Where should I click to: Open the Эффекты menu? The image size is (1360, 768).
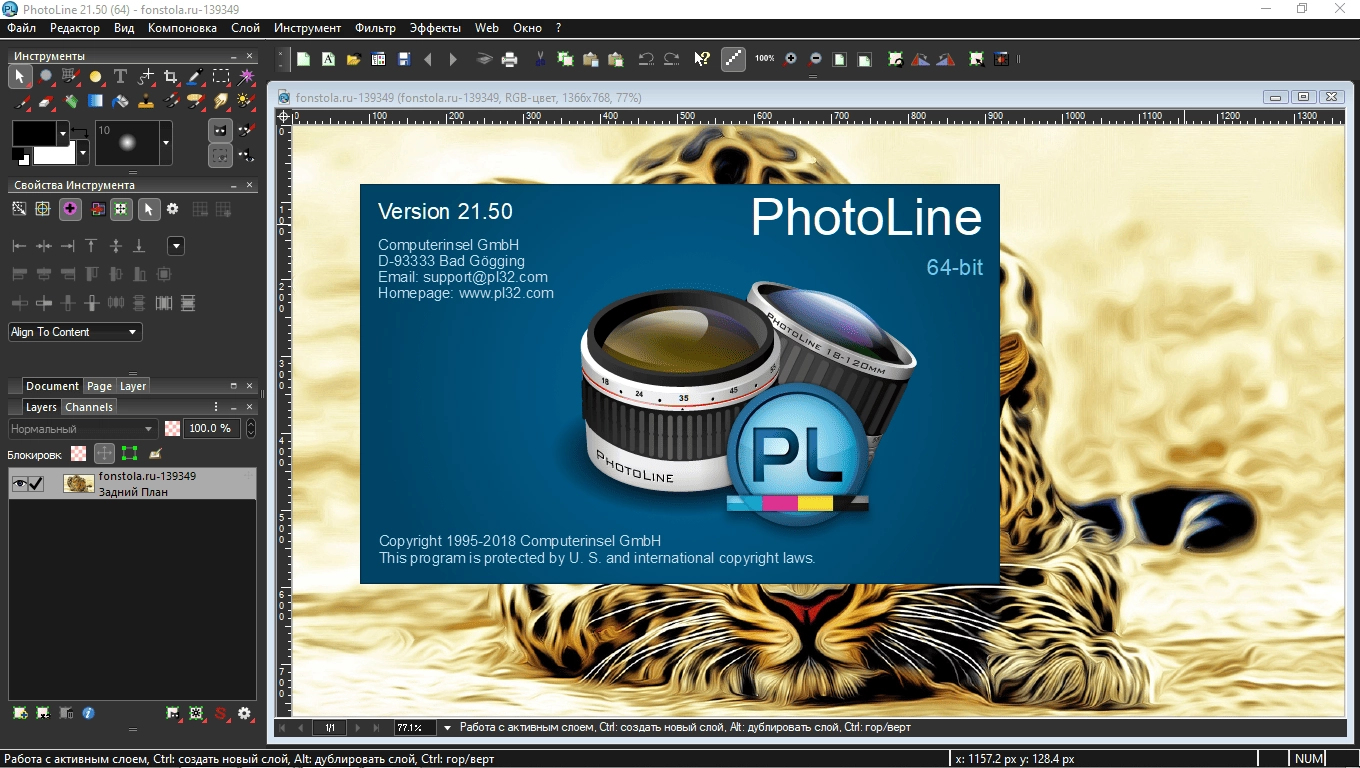435,28
